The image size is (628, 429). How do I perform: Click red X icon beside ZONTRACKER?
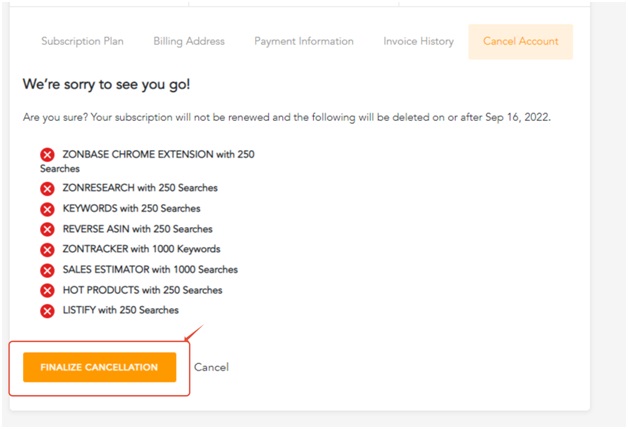click(x=47, y=250)
